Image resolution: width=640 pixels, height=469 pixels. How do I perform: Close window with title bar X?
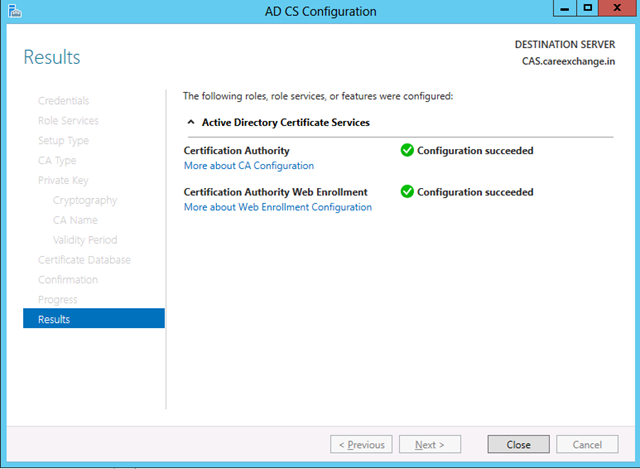pyautogui.click(x=617, y=8)
